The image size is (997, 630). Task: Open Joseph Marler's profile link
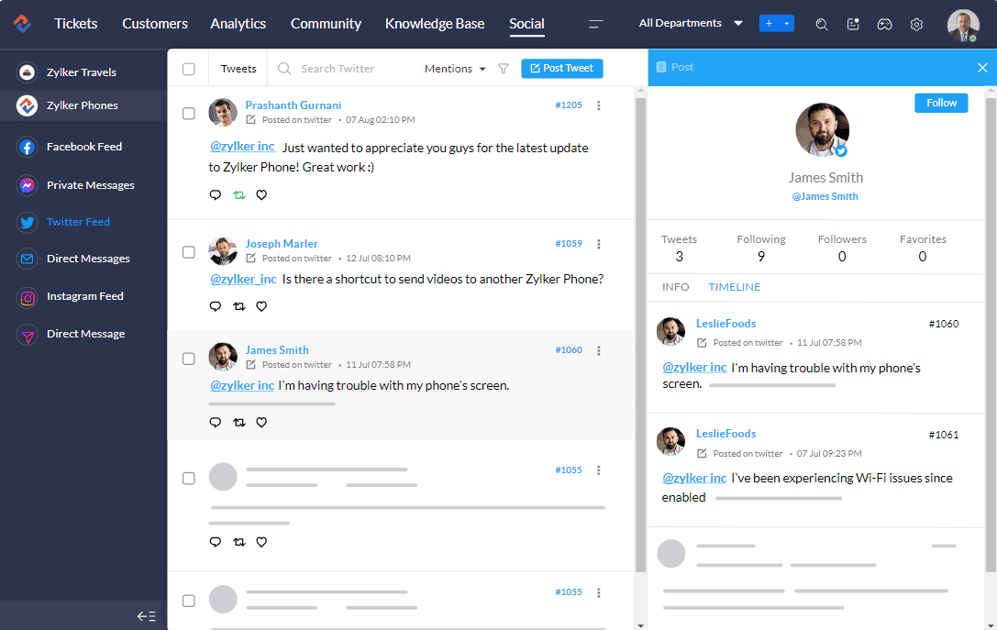[x=282, y=243]
